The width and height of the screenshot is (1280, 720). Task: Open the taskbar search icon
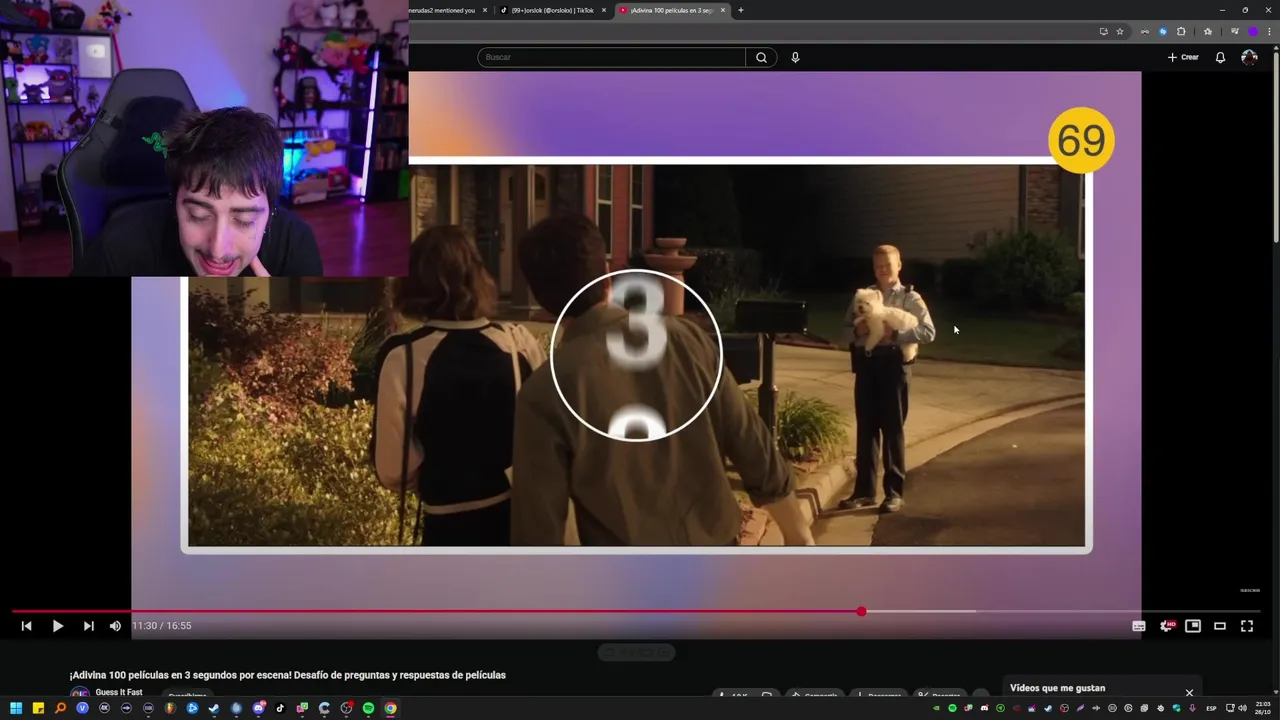[60, 708]
